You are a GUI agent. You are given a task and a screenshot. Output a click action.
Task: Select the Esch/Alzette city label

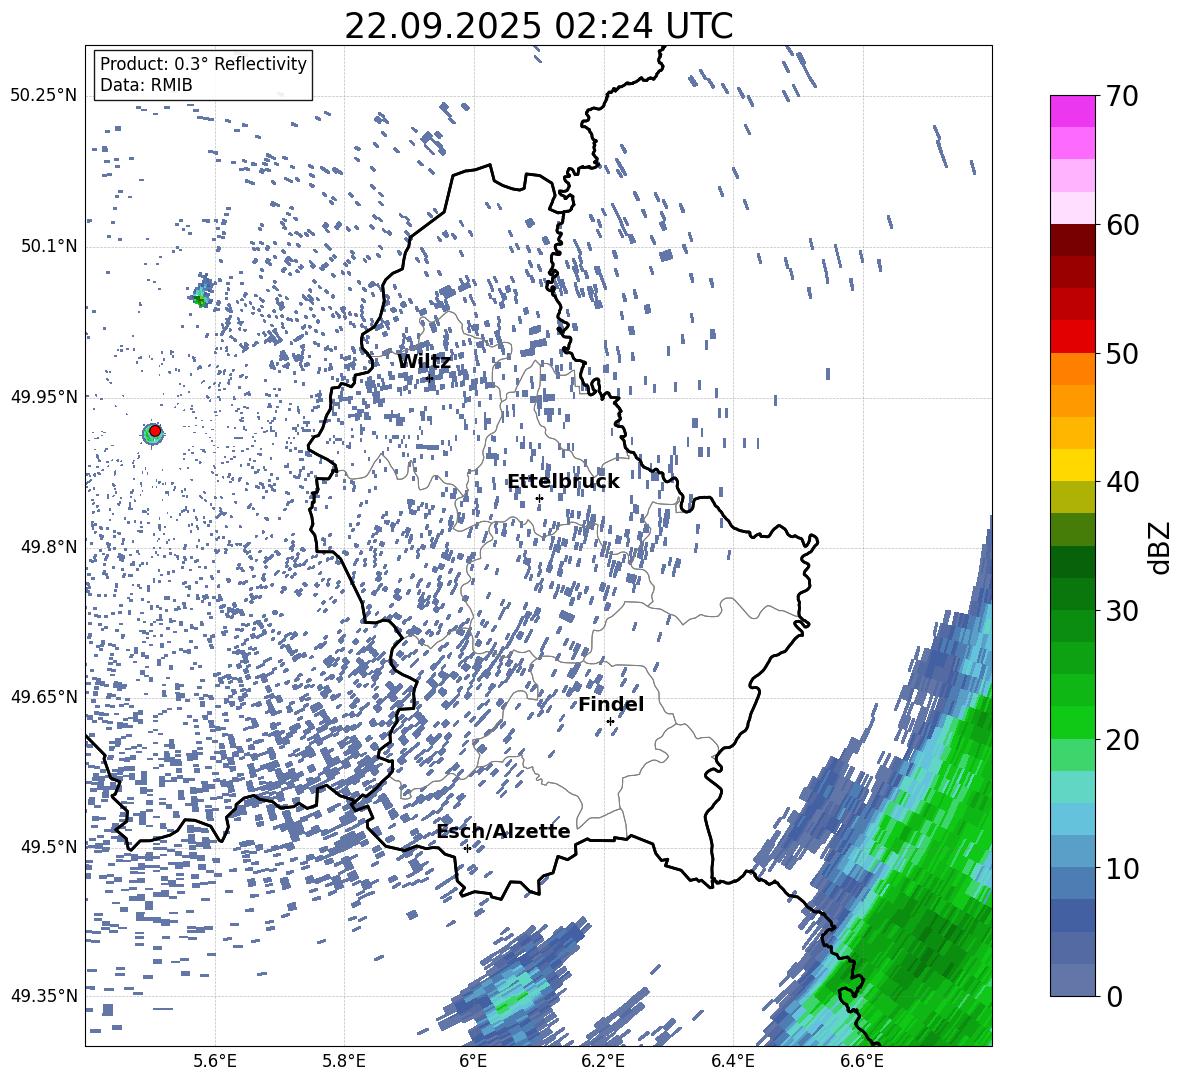click(x=504, y=832)
